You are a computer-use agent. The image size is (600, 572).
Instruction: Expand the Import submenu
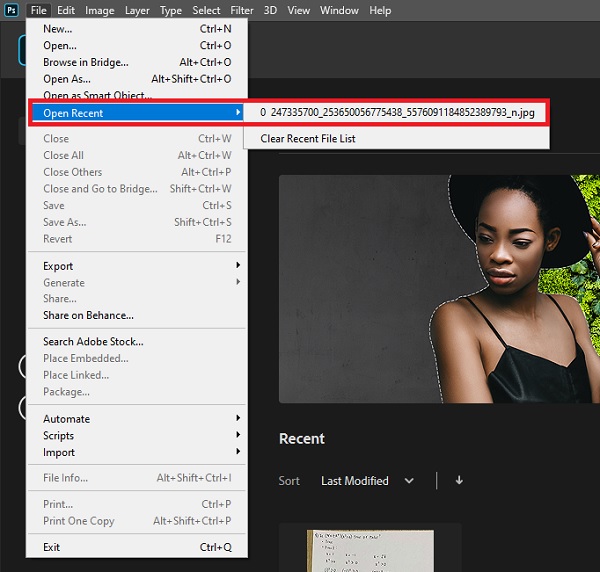137,453
